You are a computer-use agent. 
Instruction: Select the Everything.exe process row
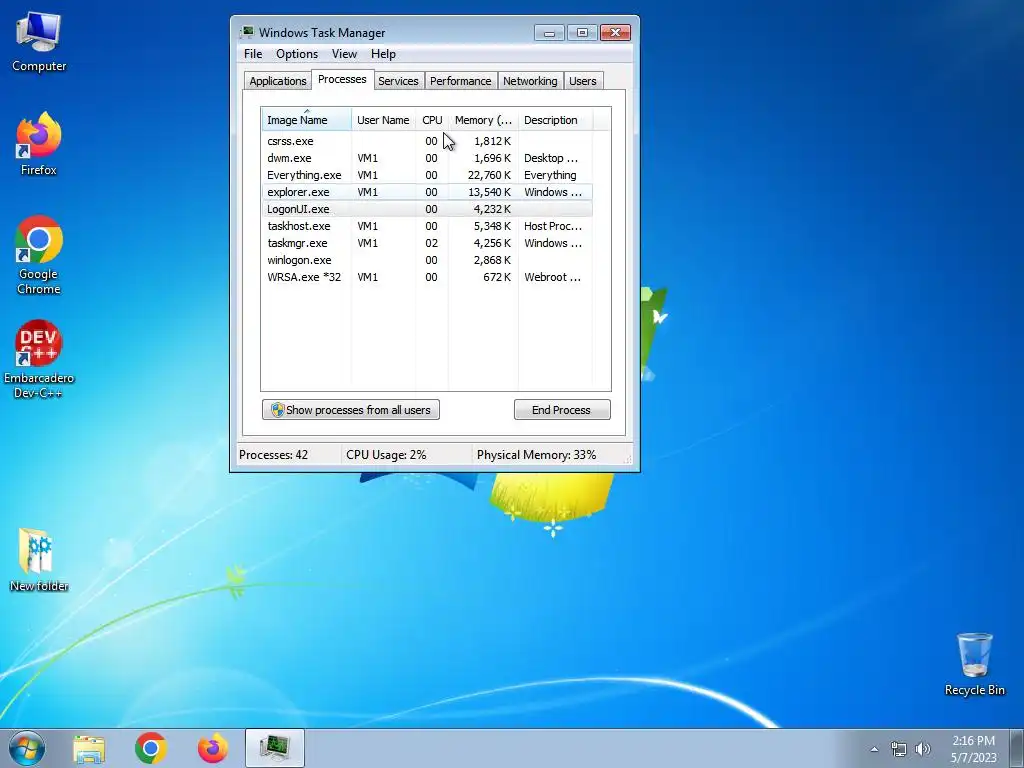pyautogui.click(x=427, y=175)
